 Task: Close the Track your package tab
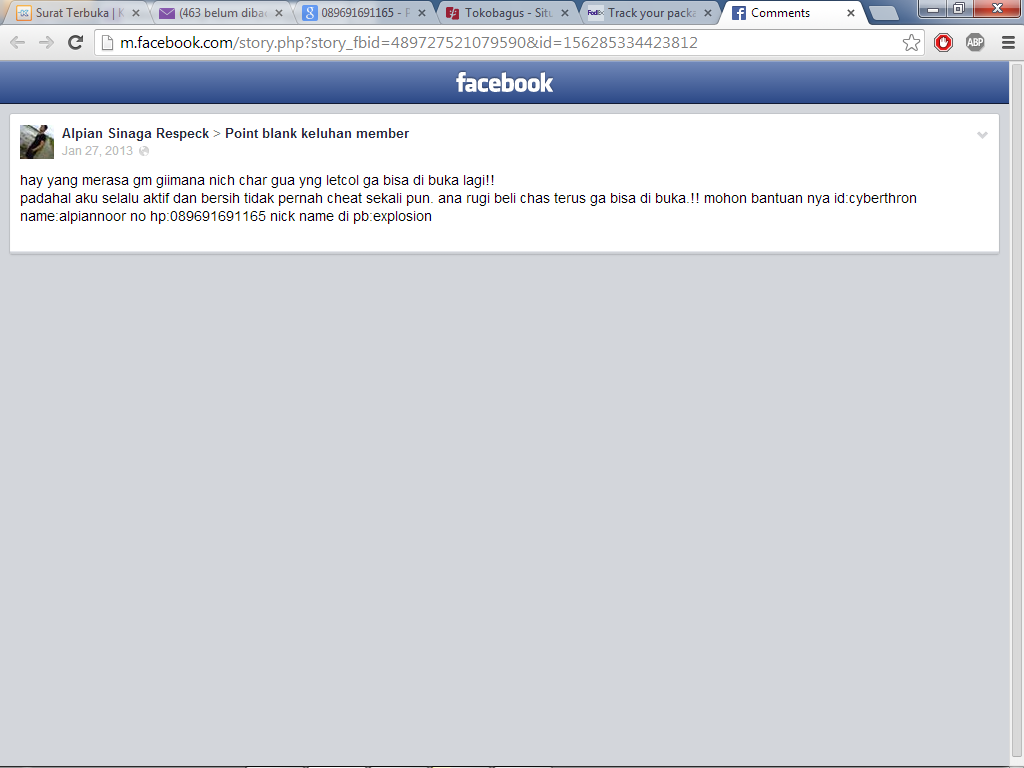pyautogui.click(x=708, y=13)
